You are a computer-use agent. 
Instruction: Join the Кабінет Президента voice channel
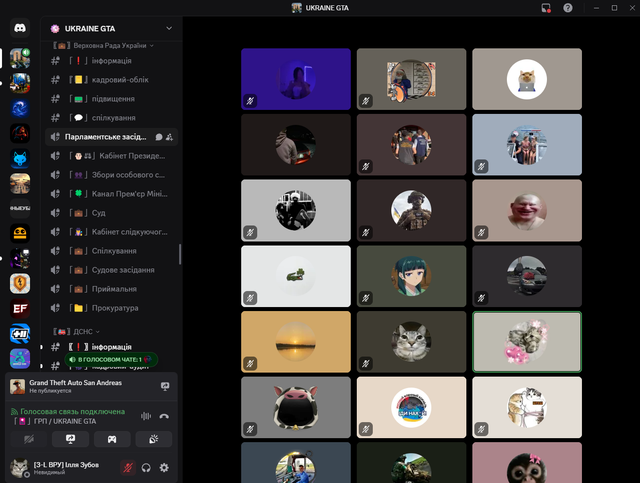[x=111, y=156]
